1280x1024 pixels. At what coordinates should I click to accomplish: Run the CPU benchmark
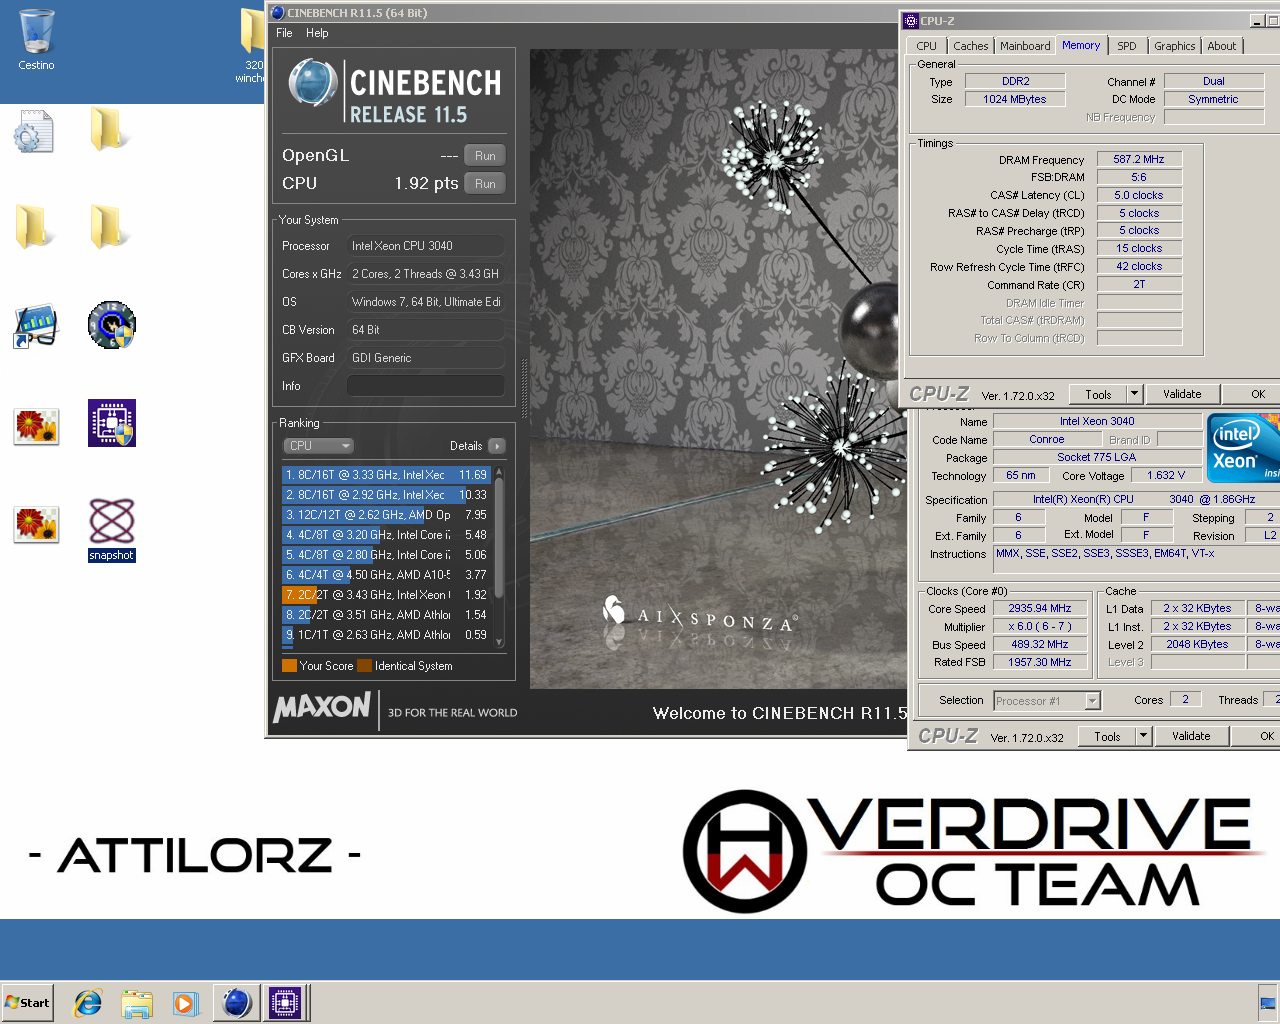point(485,184)
